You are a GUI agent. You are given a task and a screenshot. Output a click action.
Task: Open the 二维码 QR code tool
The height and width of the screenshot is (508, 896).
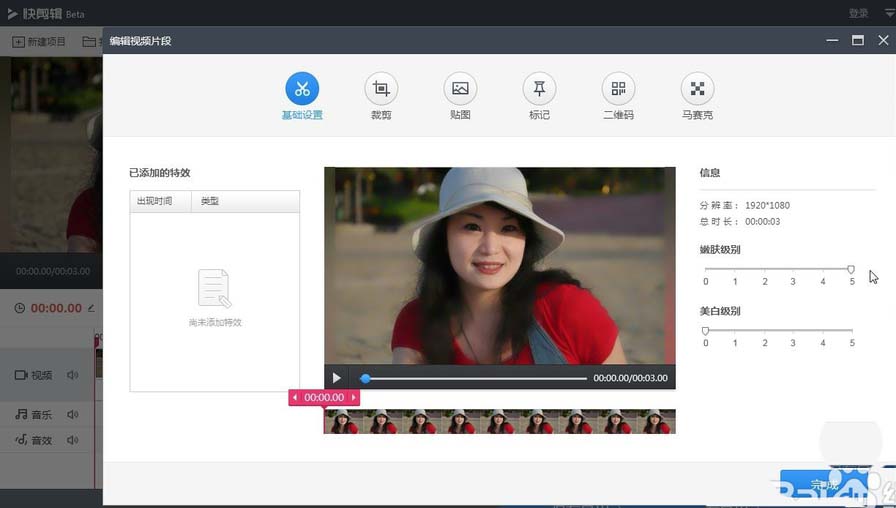pyautogui.click(x=618, y=89)
